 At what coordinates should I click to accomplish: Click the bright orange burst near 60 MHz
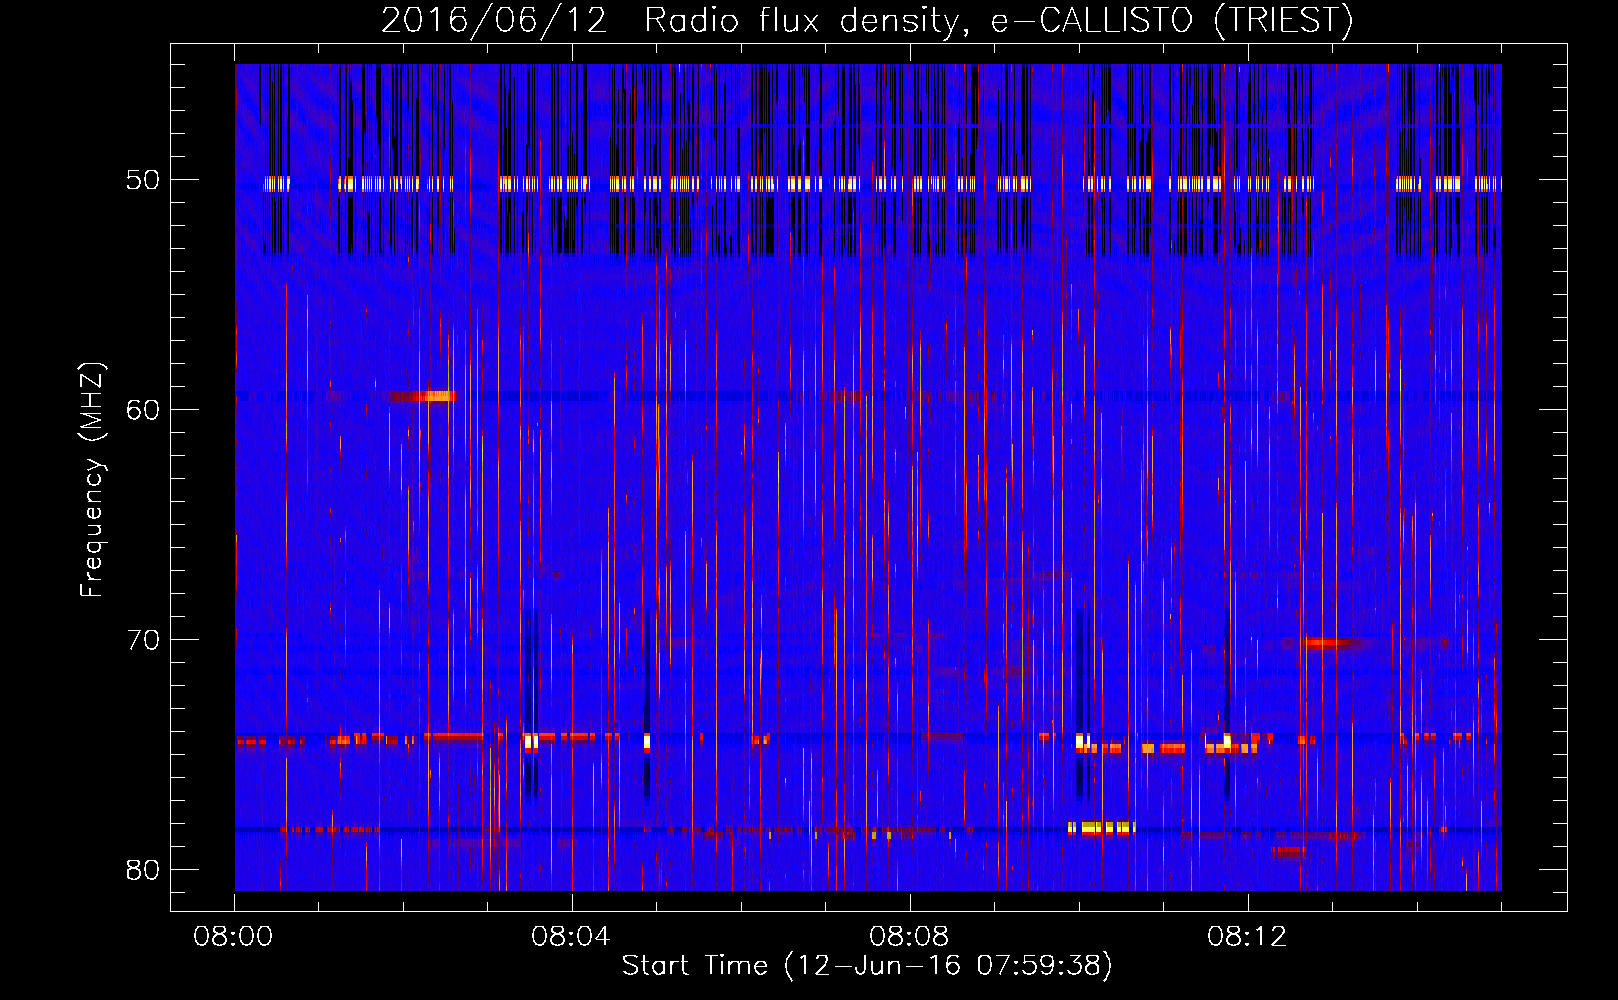point(423,397)
